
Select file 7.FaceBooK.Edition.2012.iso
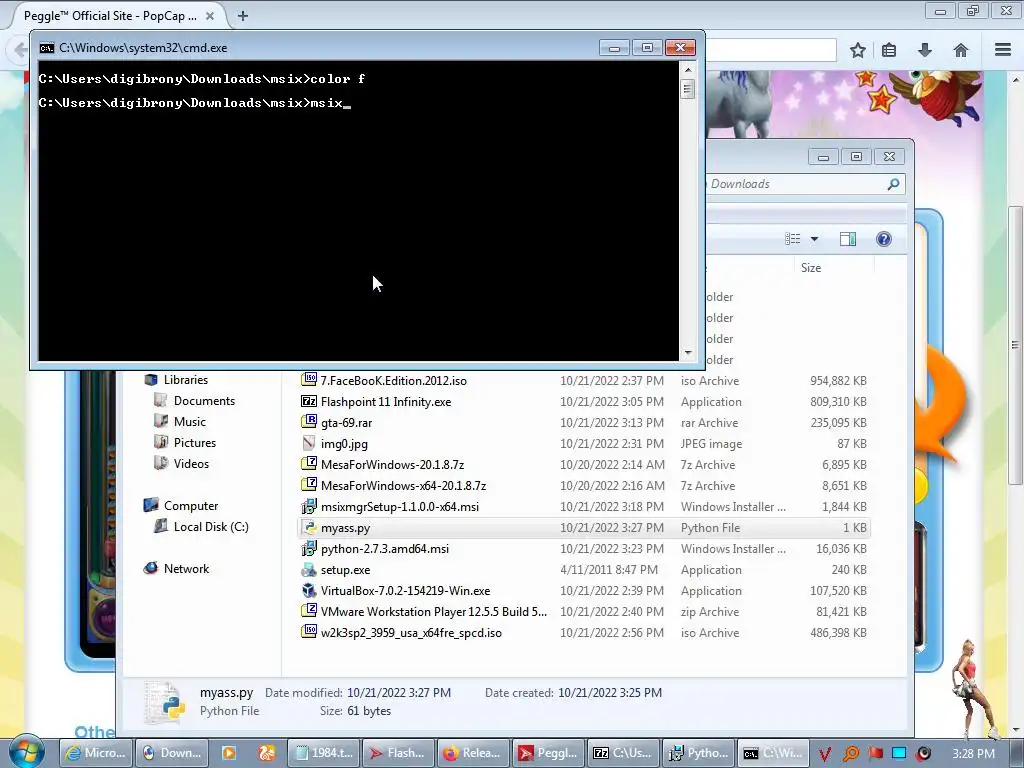coord(393,381)
